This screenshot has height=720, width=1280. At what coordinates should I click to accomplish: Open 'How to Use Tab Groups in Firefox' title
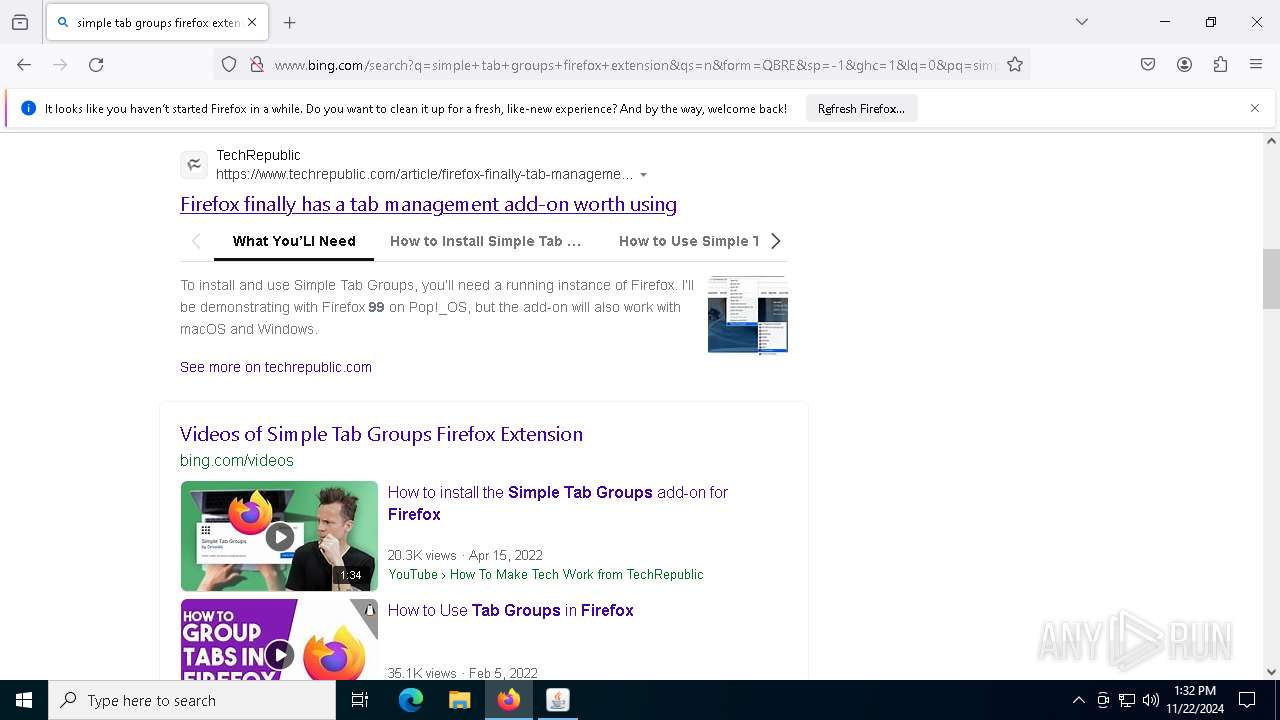pyautogui.click(x=511, y=610)
